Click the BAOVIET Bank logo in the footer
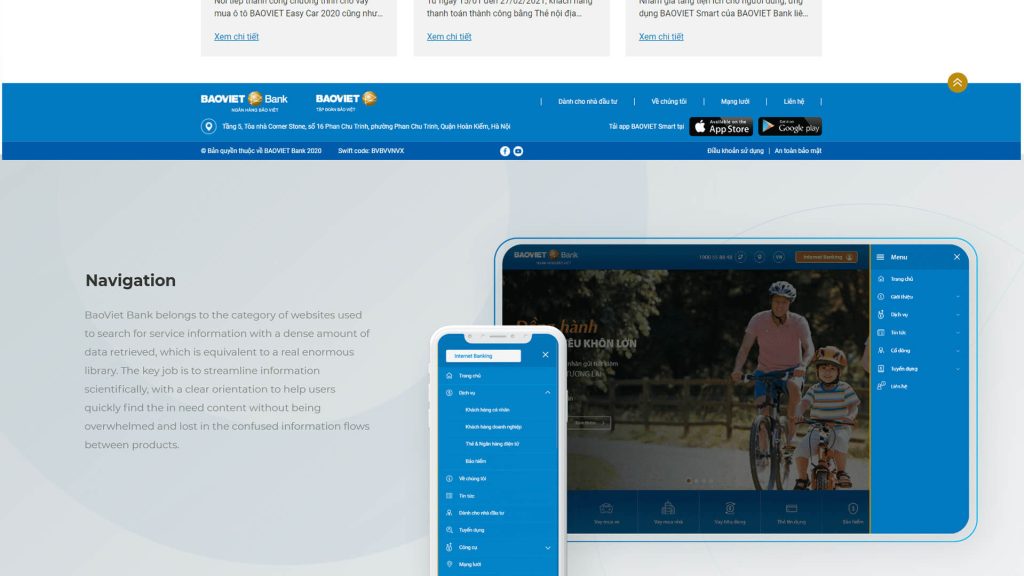 tap(244, 101)
